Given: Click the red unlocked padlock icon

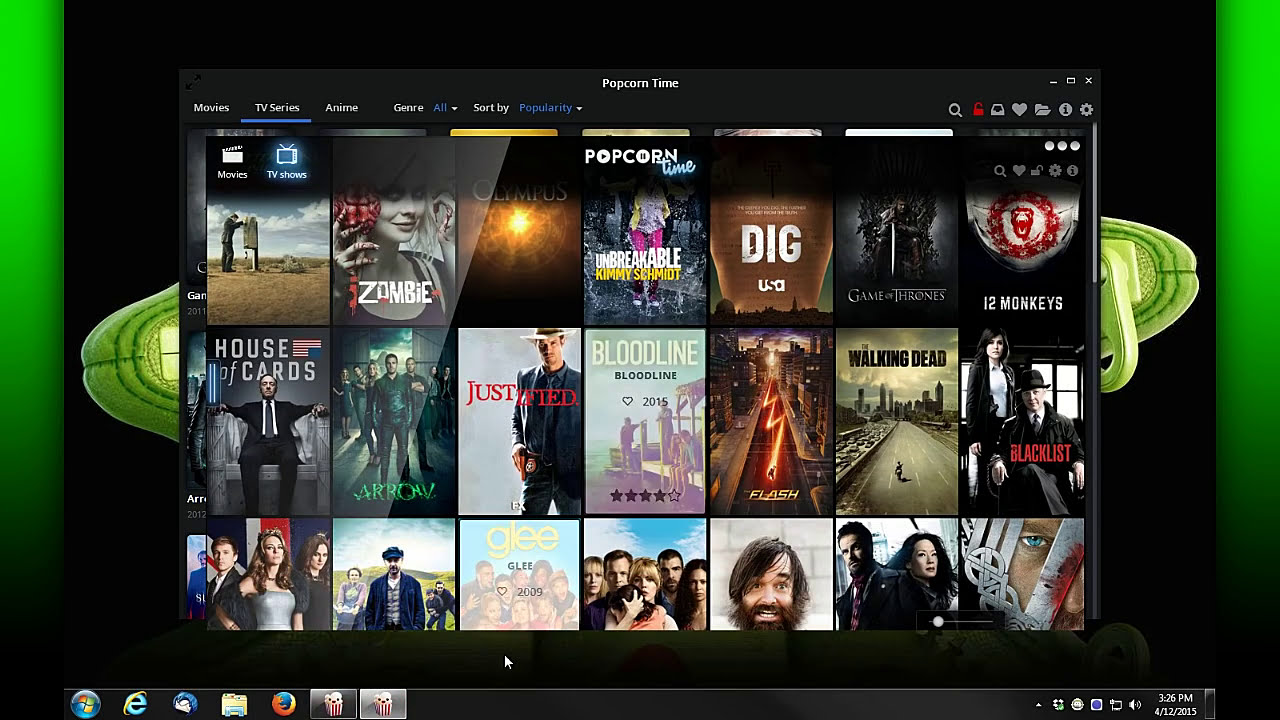Looking at the screenshot, I should (x=978, y=109).
